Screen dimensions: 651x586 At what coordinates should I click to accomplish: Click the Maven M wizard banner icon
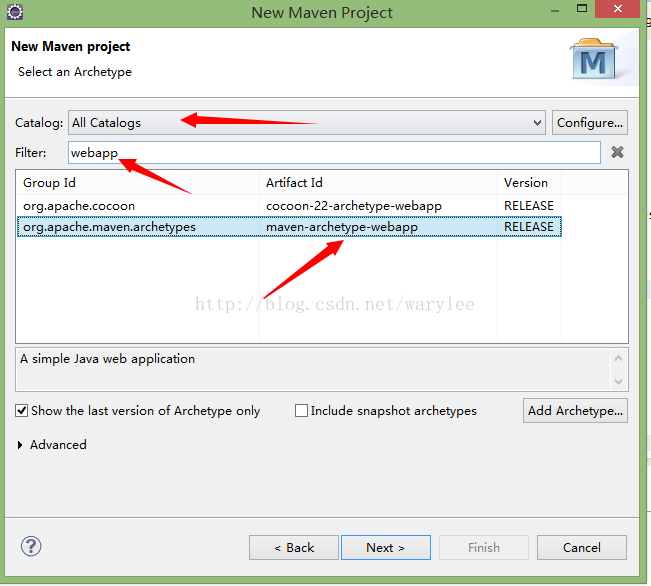[593, 59]
